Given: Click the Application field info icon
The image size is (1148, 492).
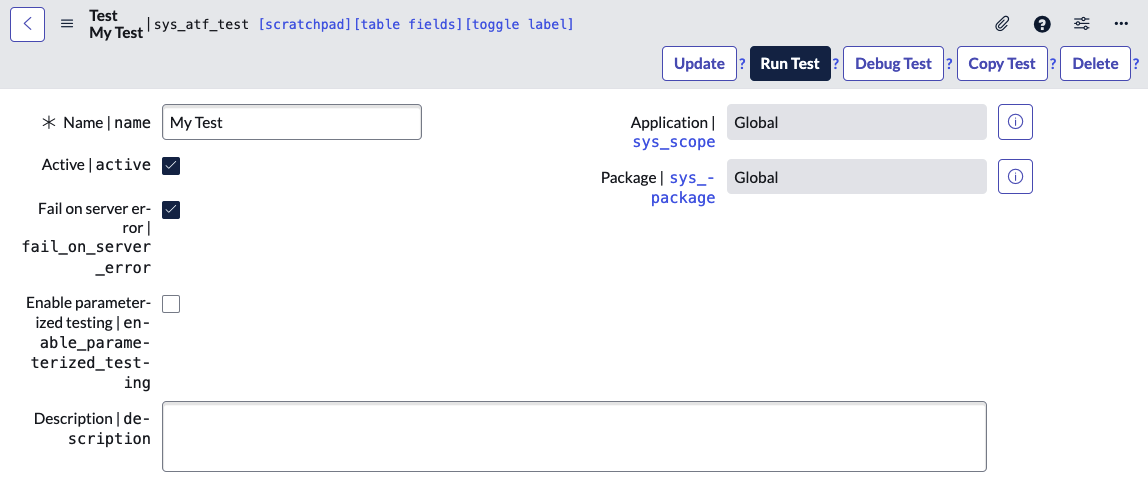Looking at the screenshot, I should pos(1015,122).
